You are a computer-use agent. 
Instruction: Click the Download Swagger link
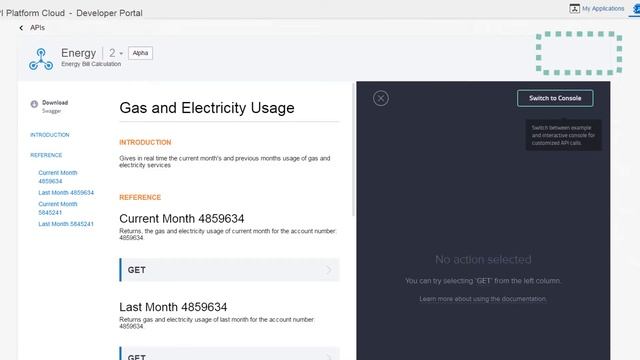pos(55,107)
